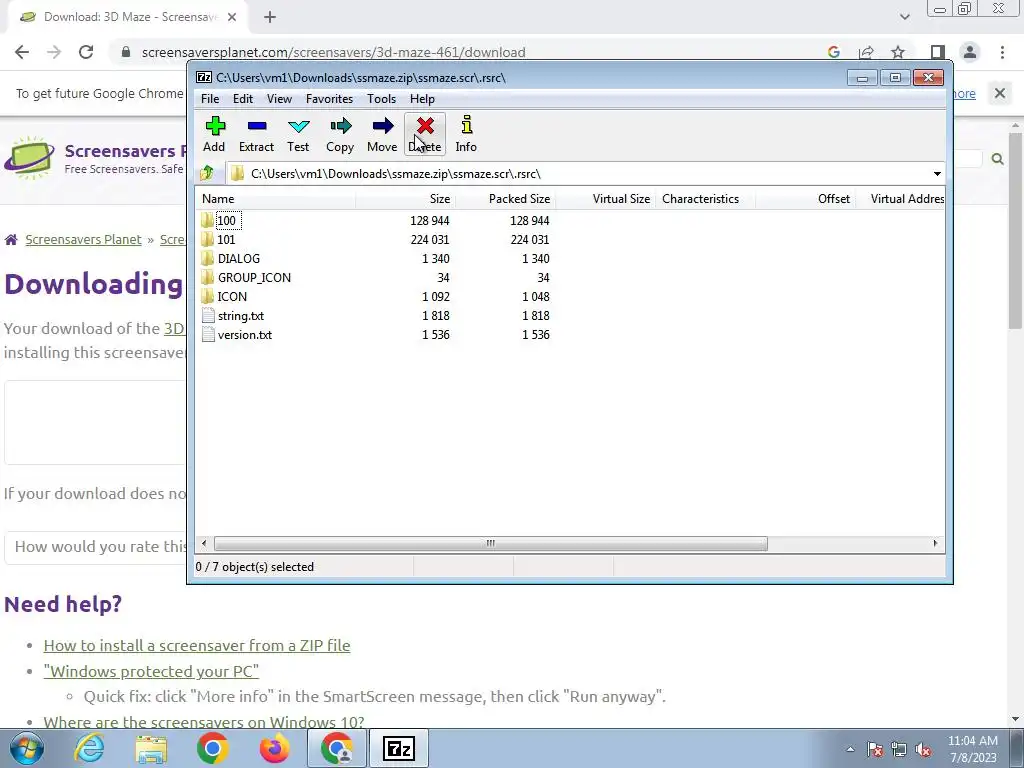Run the Test archive tool

click(298, 135)
